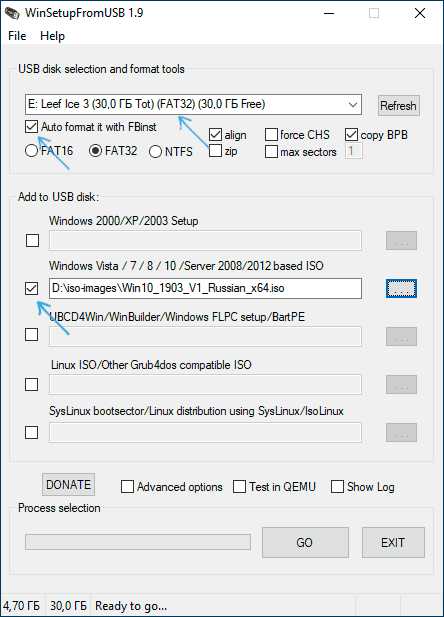The width and height of the screenshot is (444, 617).
Task: Enable the Windows 2000/XP/2003 Setup checkbox
Action: 32,240
